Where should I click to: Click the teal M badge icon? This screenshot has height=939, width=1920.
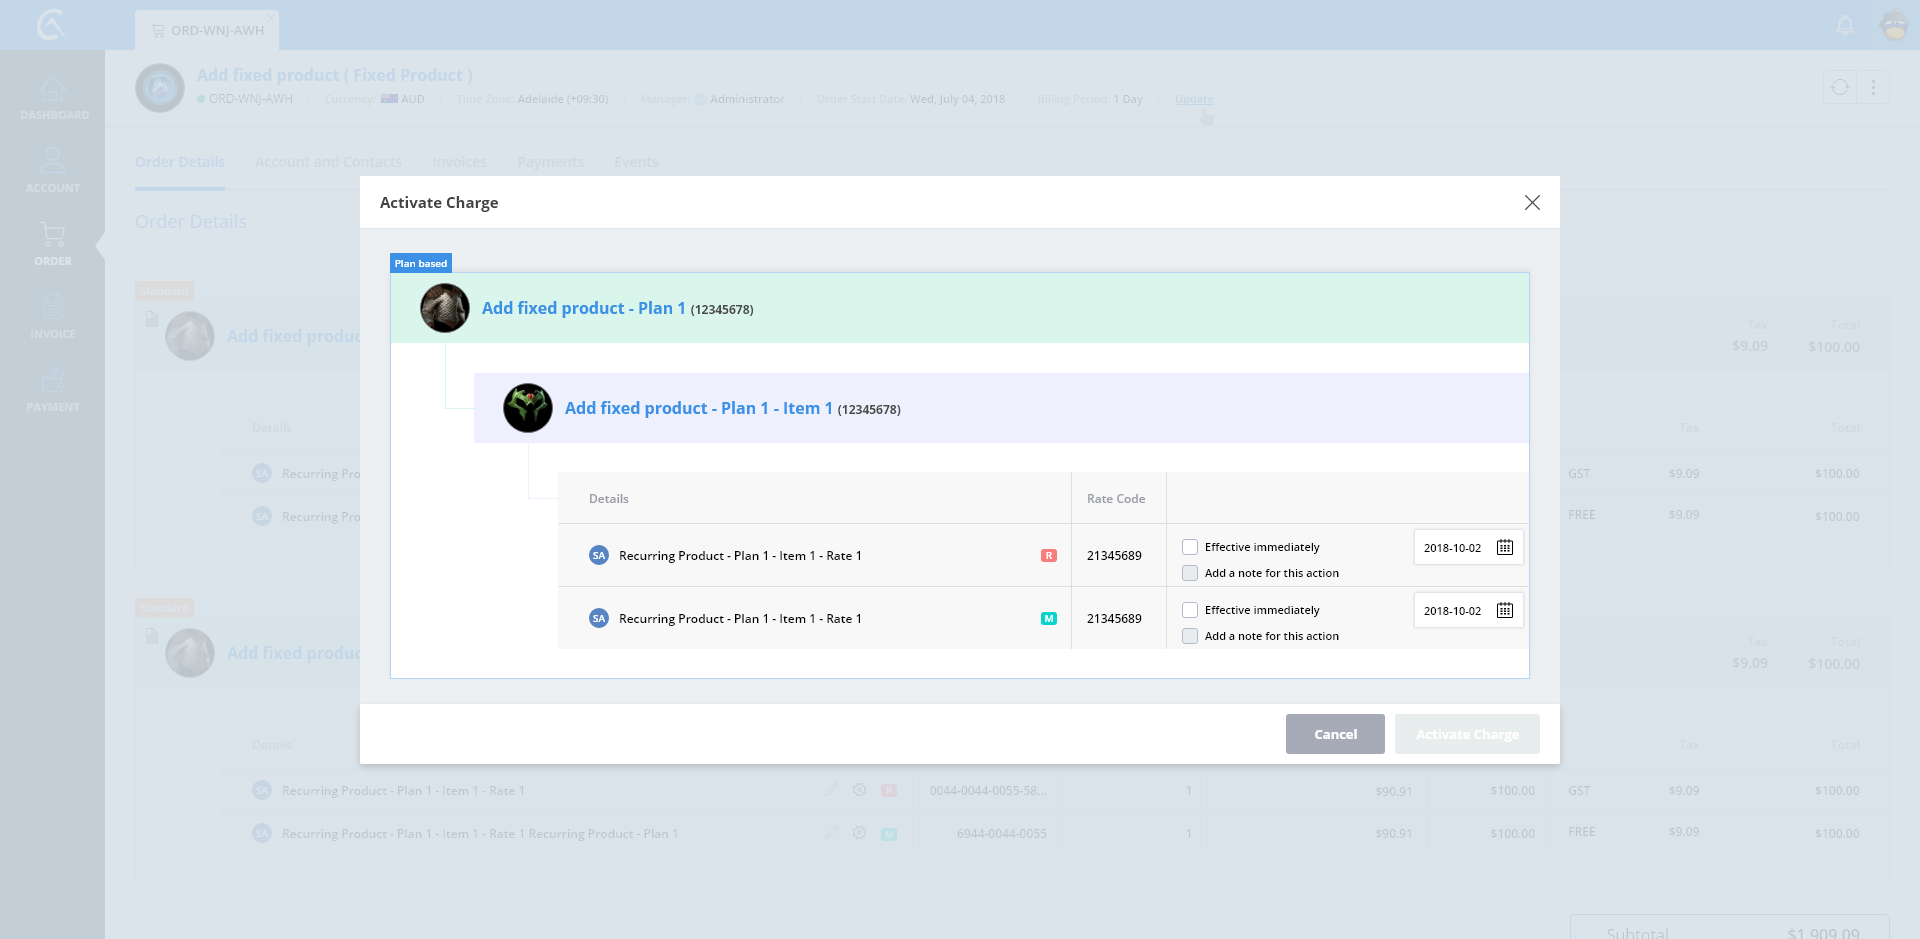(x=1048, y=619)
